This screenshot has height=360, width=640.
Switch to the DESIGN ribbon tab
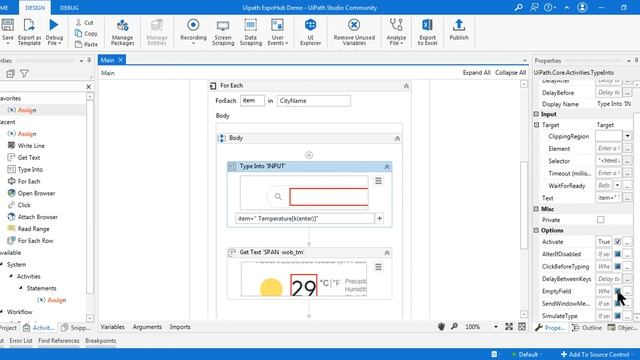(35, 8)
